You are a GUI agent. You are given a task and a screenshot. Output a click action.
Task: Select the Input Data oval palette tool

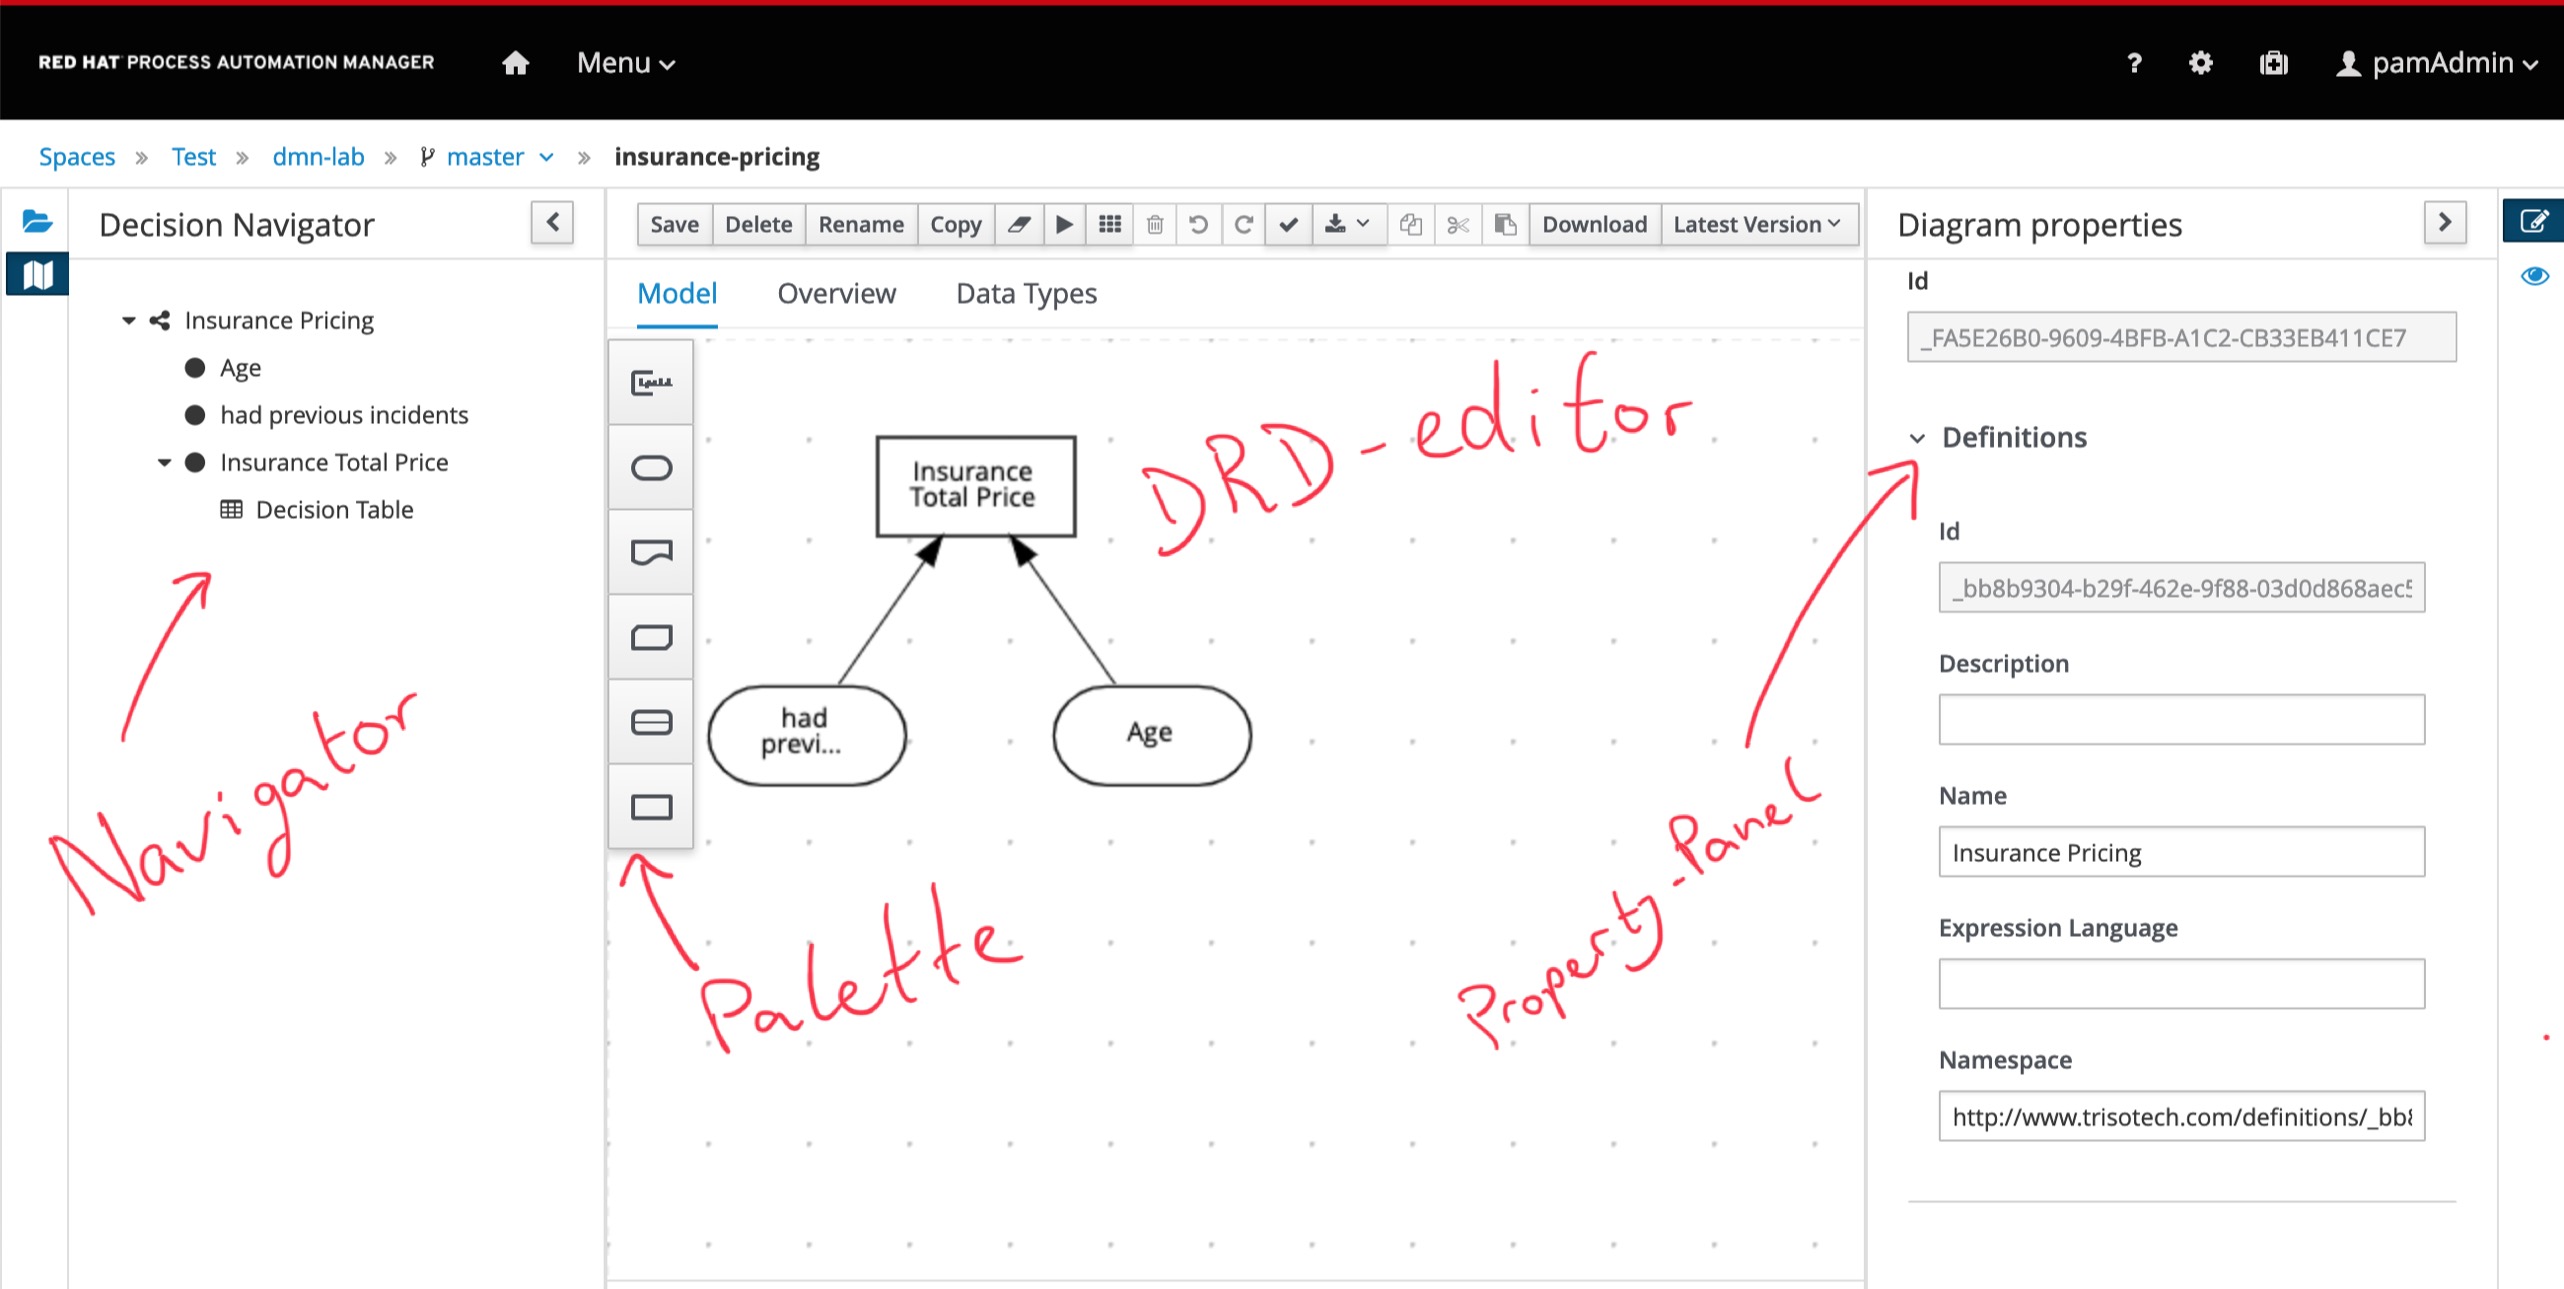pyautogui.click(x=651, y=467)
